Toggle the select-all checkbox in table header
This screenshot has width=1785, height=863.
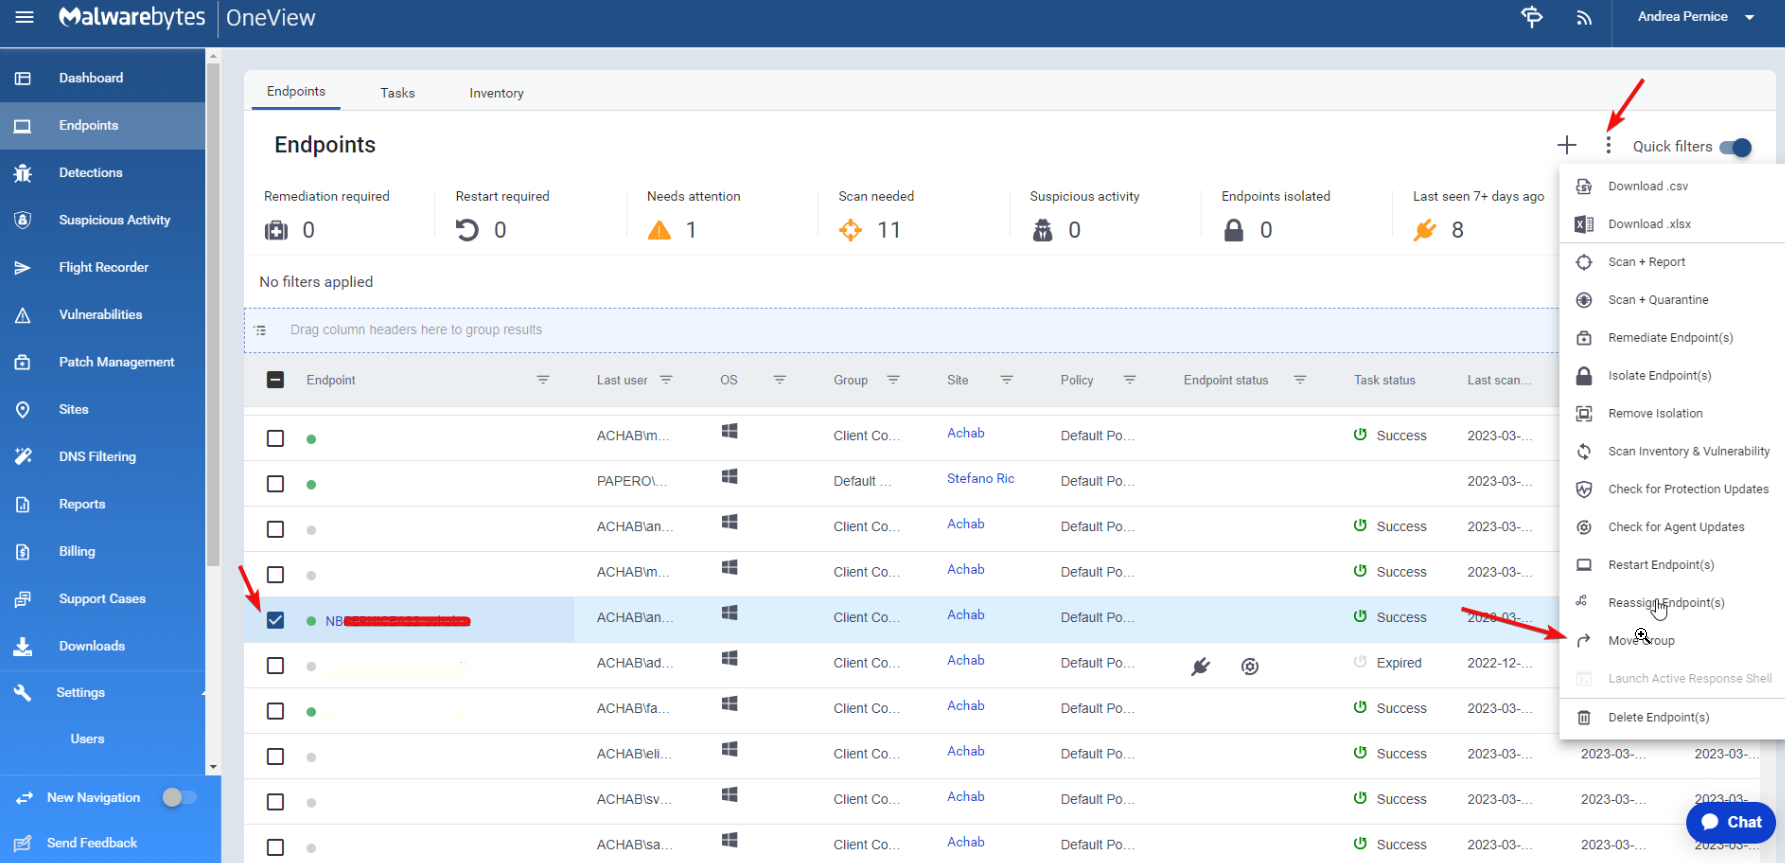[x=276, y=380]
